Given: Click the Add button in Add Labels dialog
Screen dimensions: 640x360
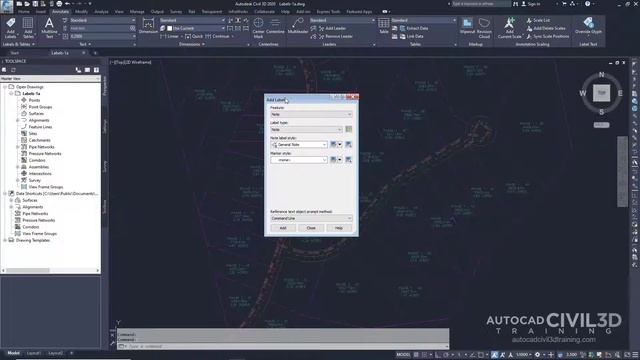Looking at the screenshot, I should pyautogui.click(x=283, y=228).
